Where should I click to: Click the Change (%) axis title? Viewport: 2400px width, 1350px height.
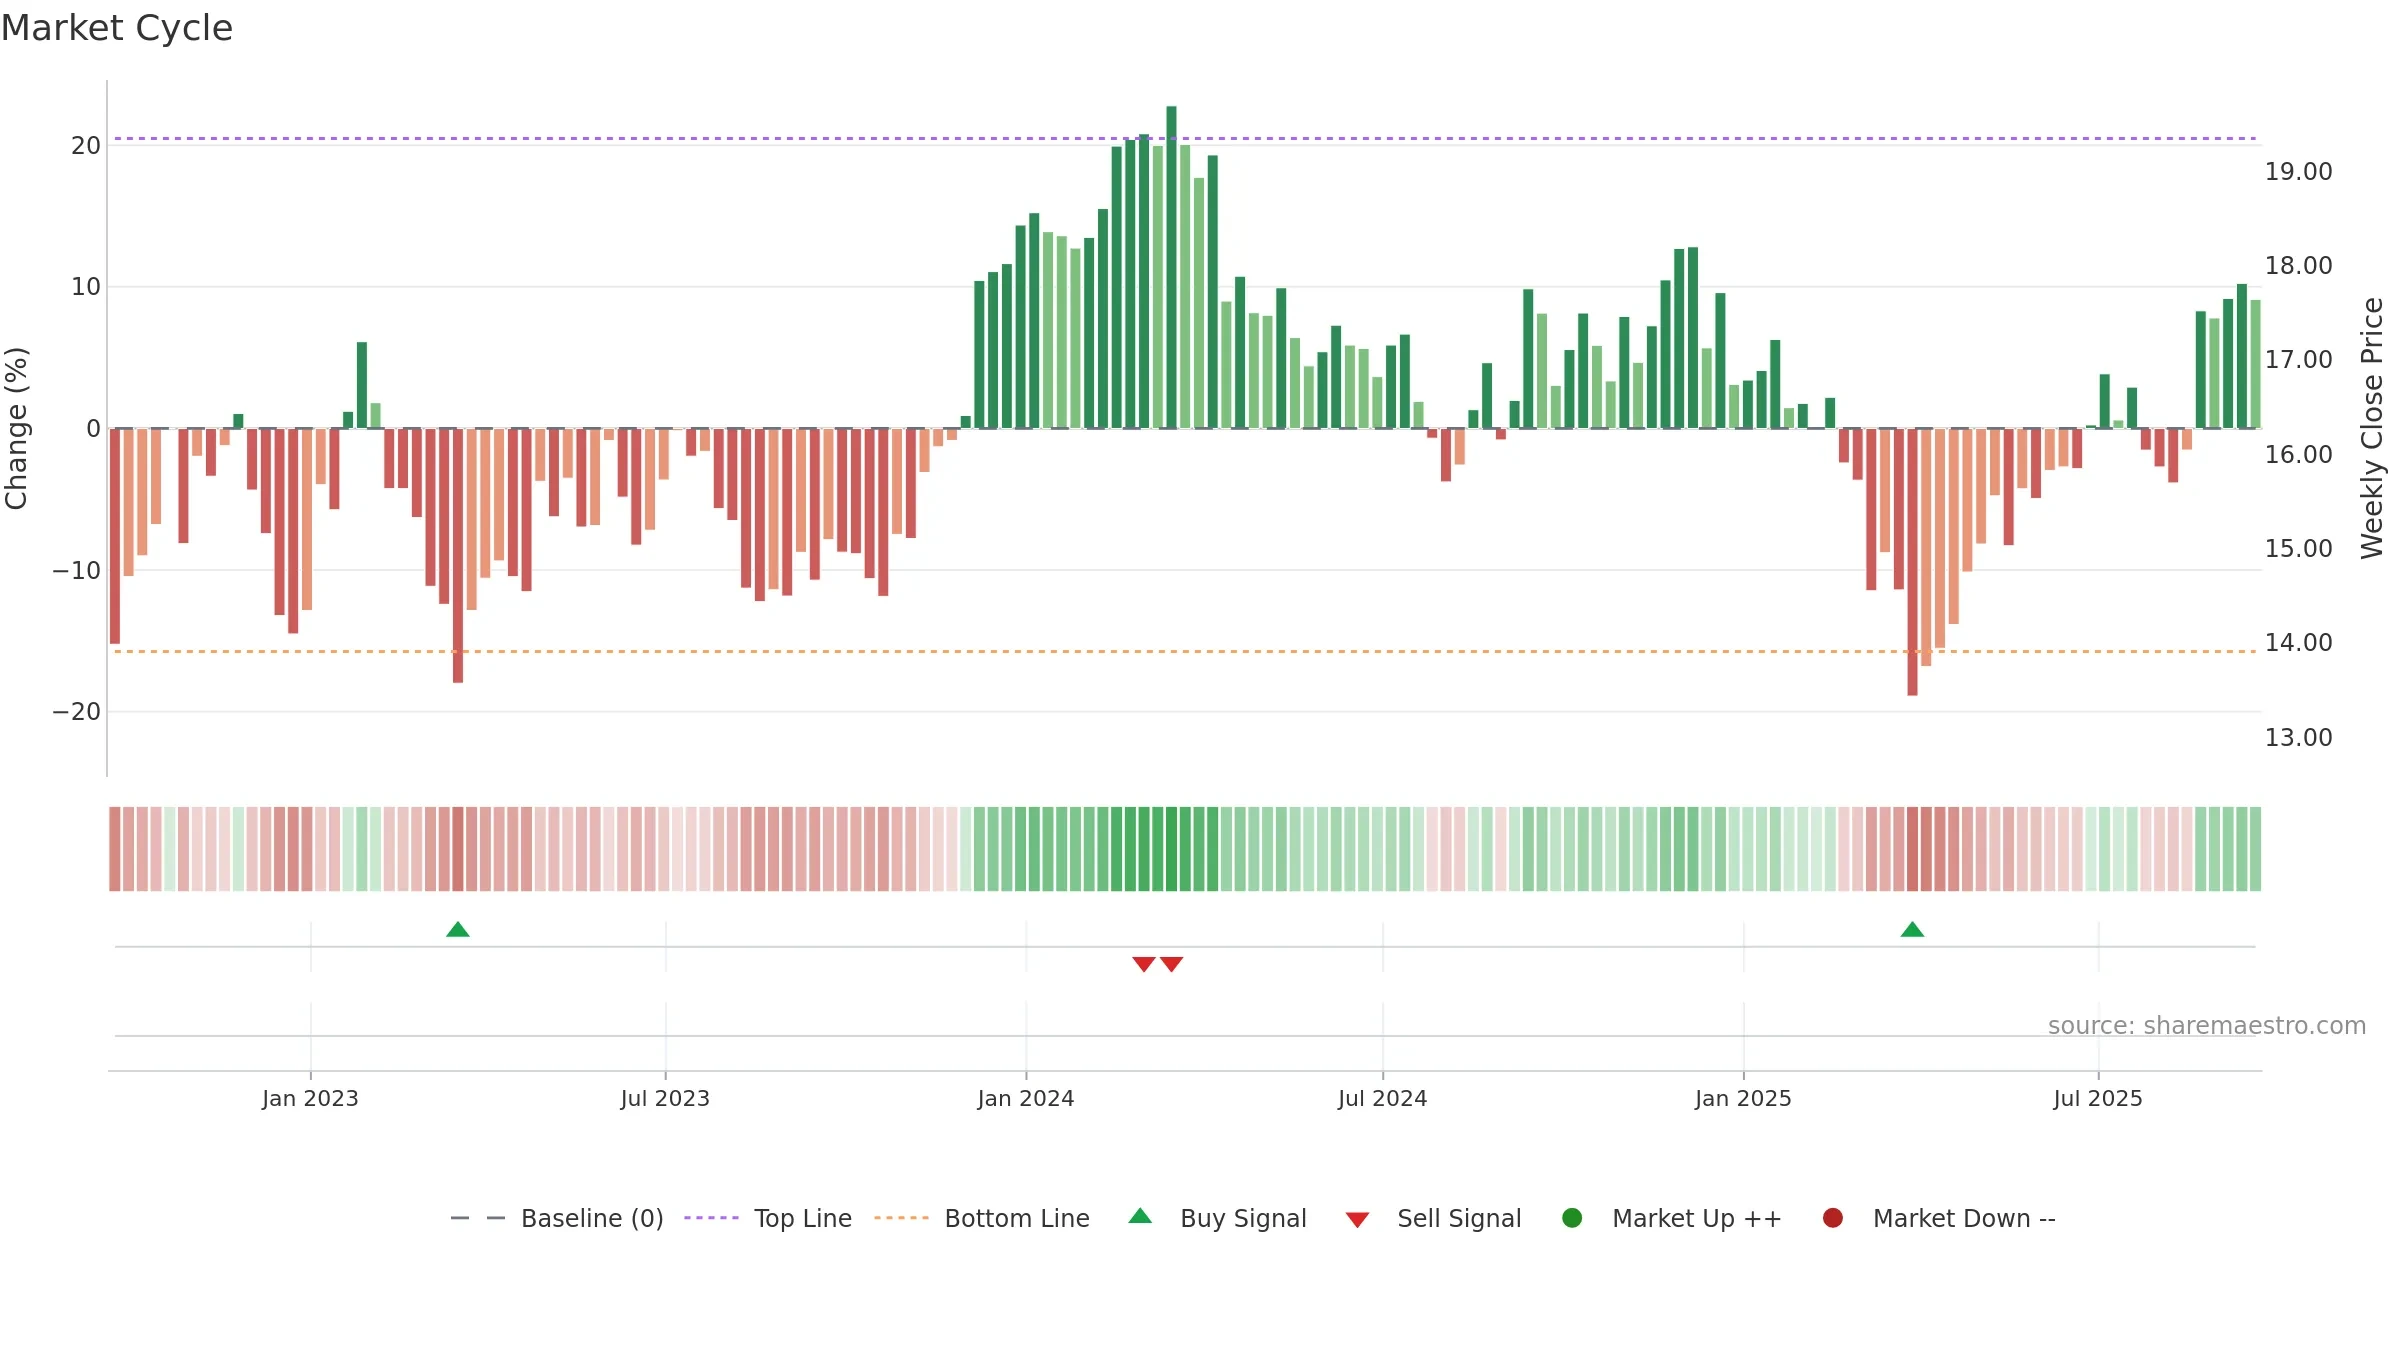point(16,428)
